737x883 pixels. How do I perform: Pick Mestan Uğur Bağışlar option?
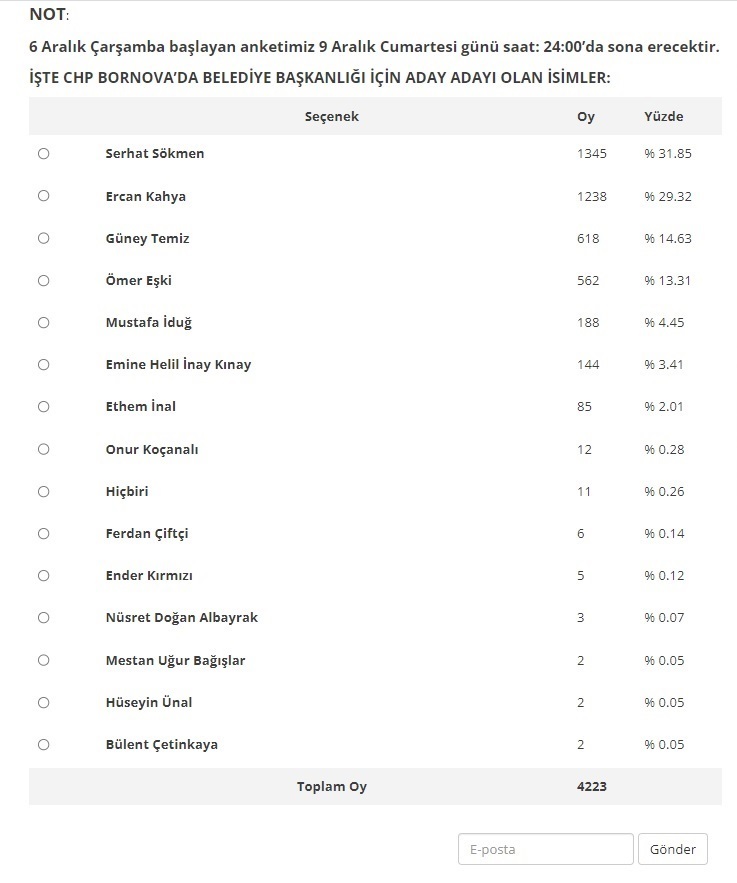click(x=43, y=660)
